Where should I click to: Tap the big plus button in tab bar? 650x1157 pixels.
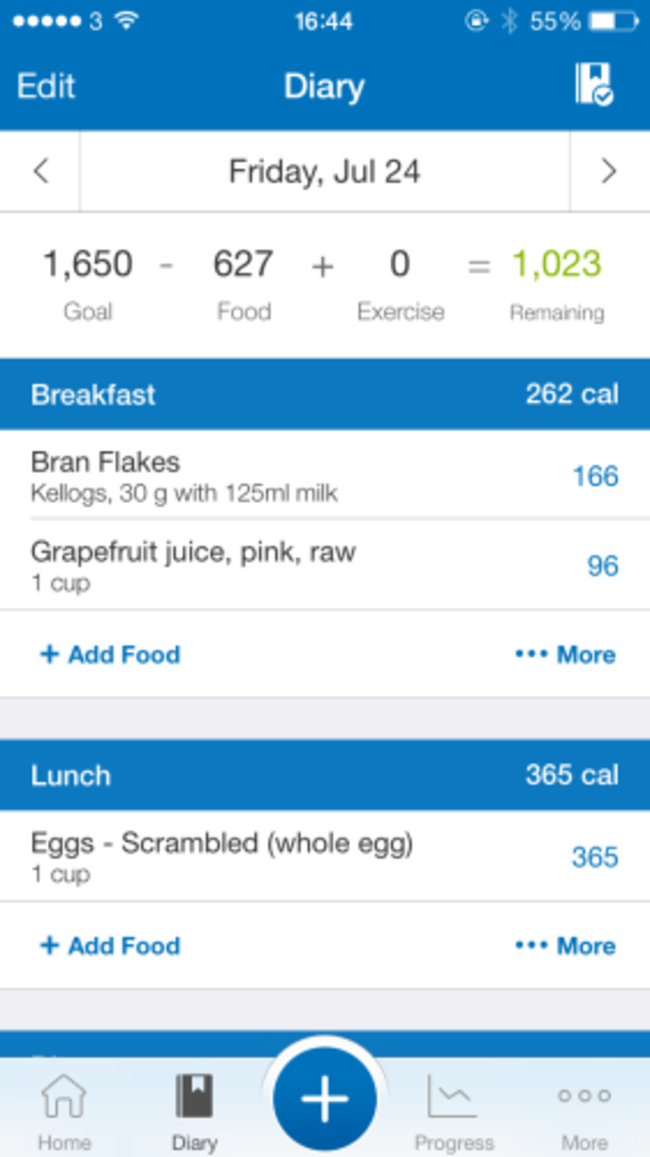[325, 1099]
